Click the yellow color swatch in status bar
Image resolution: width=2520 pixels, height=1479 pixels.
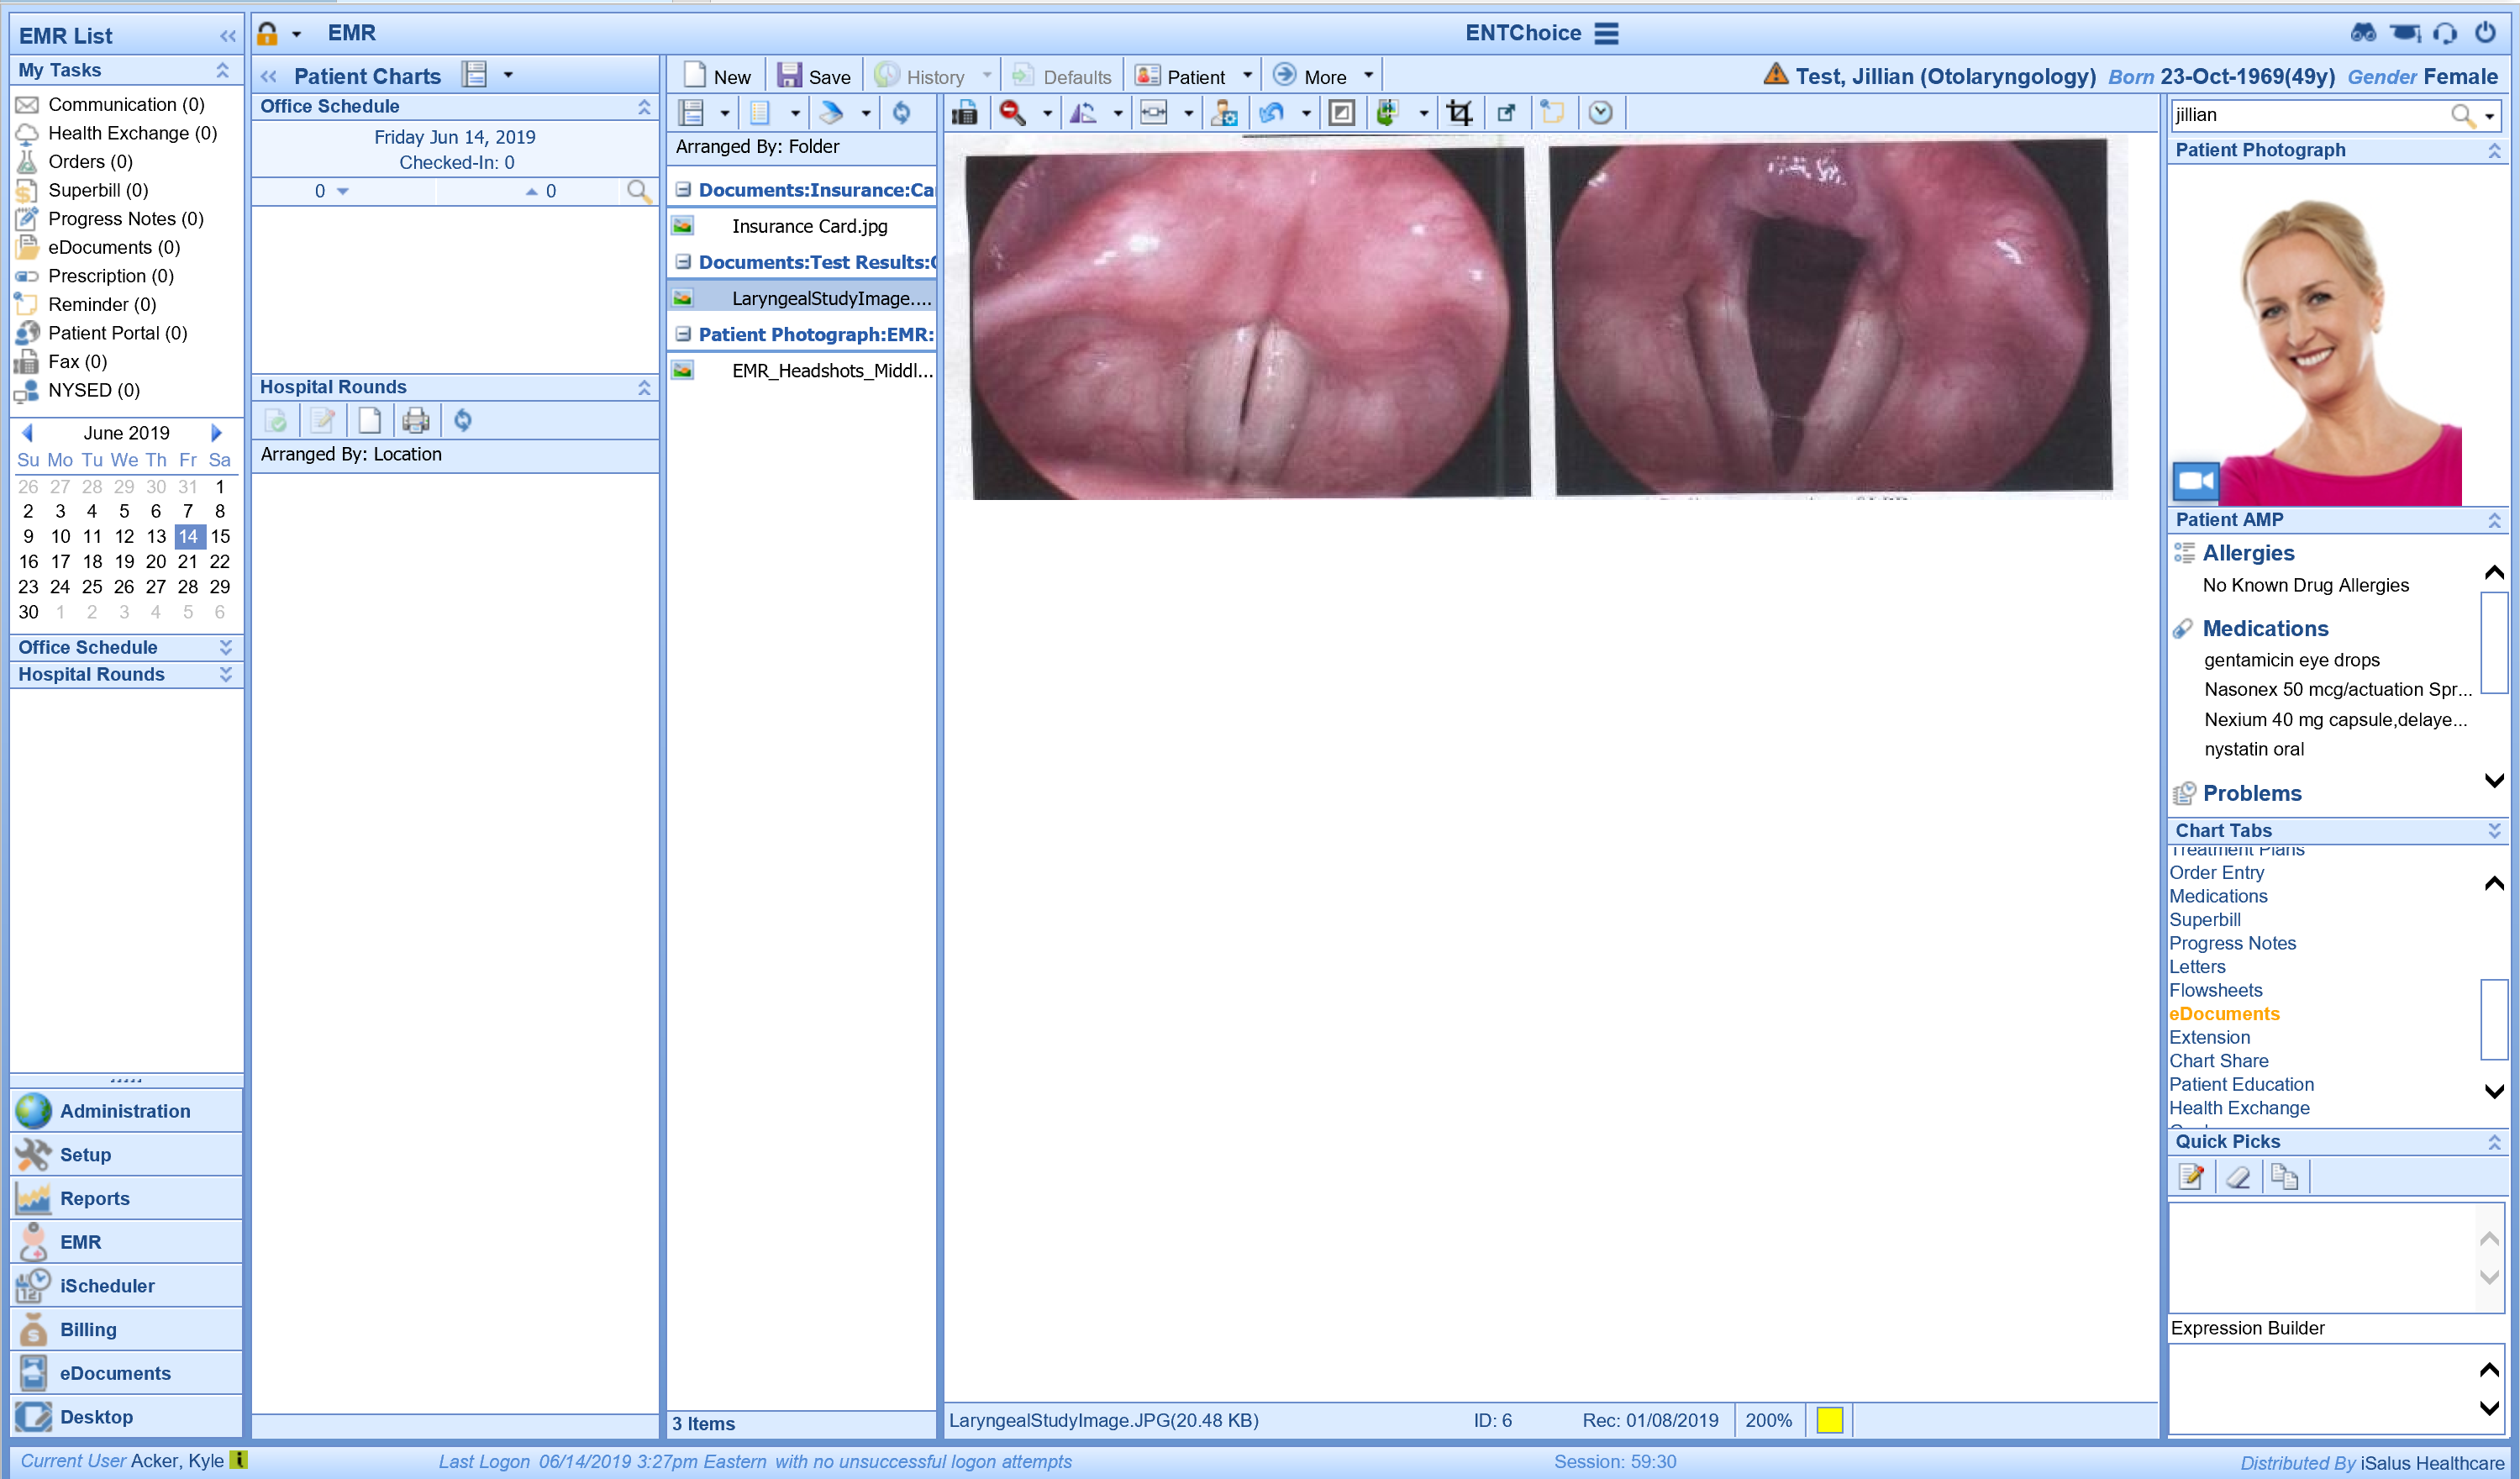coord(1829,1420)
